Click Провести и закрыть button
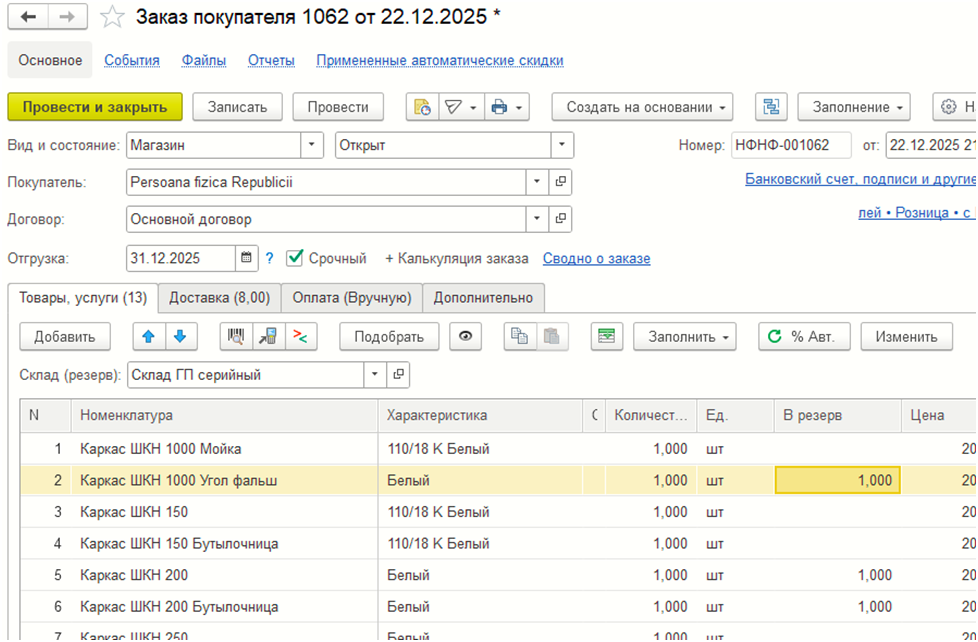 click(95, 107)
